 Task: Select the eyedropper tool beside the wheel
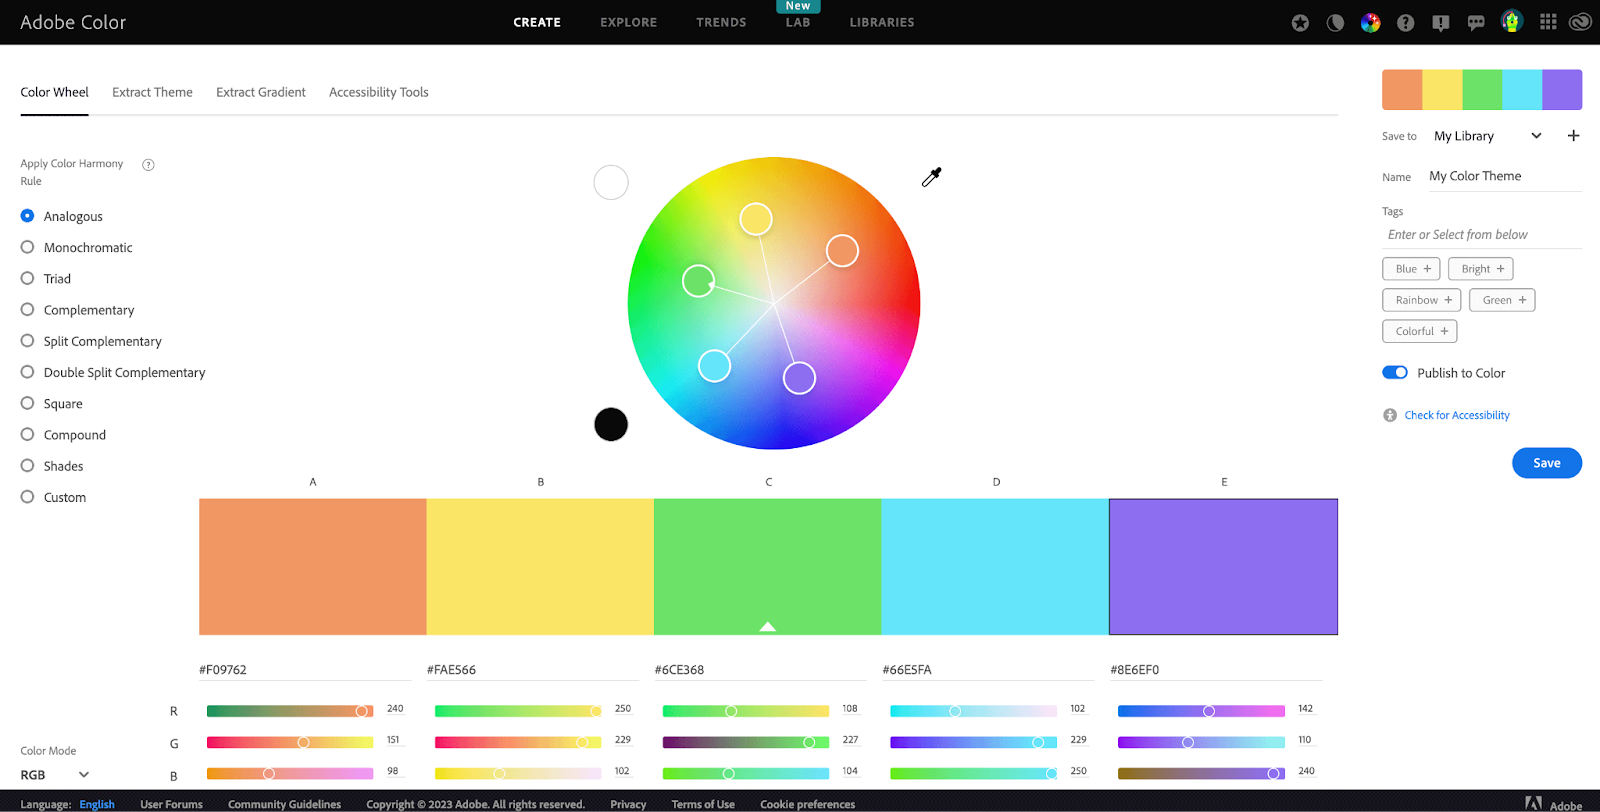(932, 177)
